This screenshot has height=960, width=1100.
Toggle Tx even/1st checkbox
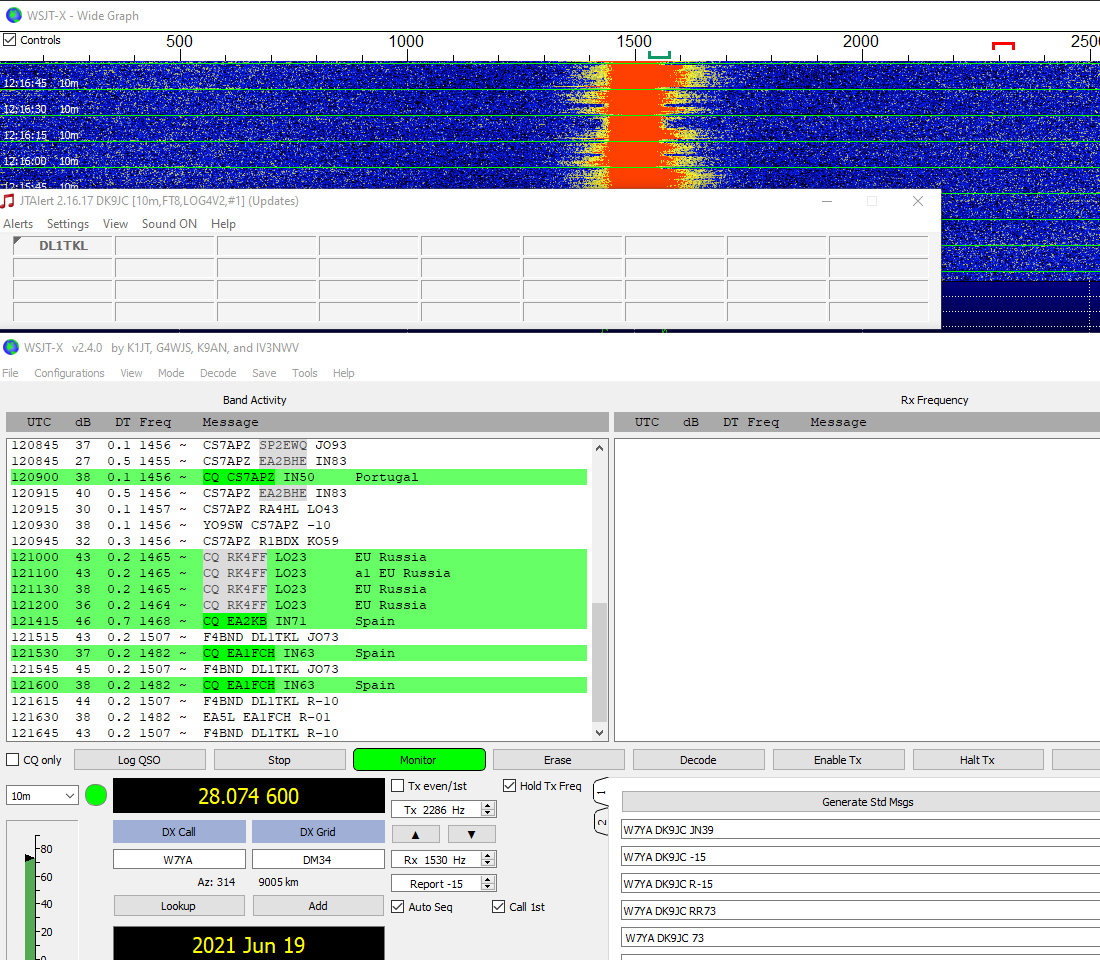[x=397, y=786]
